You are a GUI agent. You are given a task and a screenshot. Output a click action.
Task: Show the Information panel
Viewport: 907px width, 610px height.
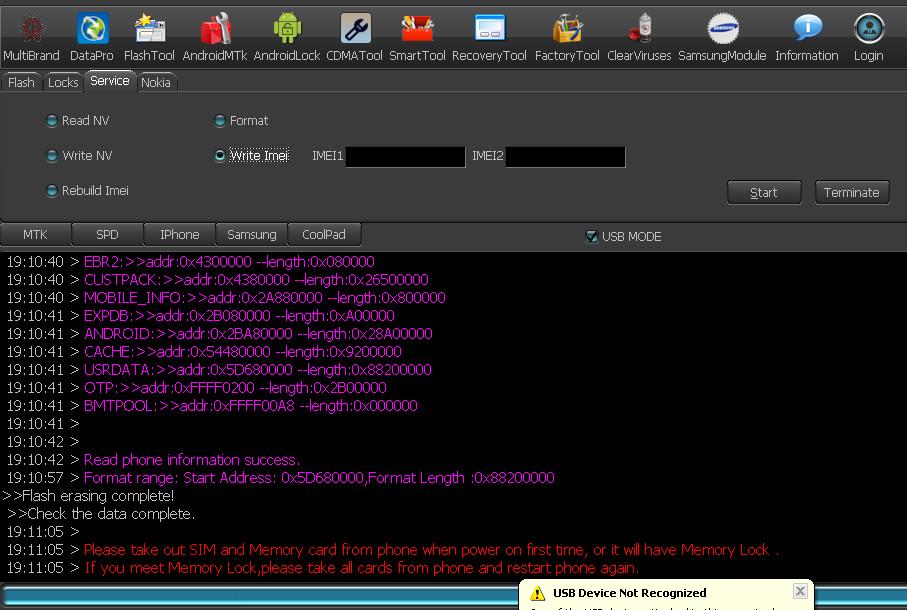pos(807,38)
